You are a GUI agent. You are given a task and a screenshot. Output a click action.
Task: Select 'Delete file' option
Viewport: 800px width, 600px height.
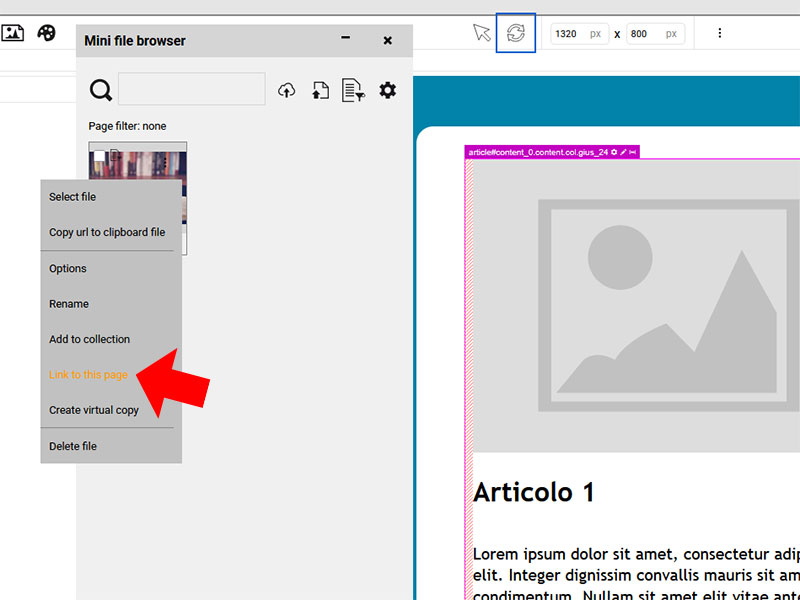coord(73,446)
